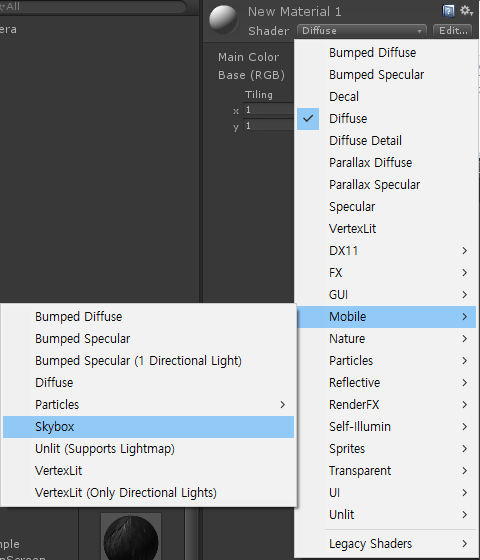Expand the Particles submenu under Mobile
480x560 pixels.
[x=148, y=405]
